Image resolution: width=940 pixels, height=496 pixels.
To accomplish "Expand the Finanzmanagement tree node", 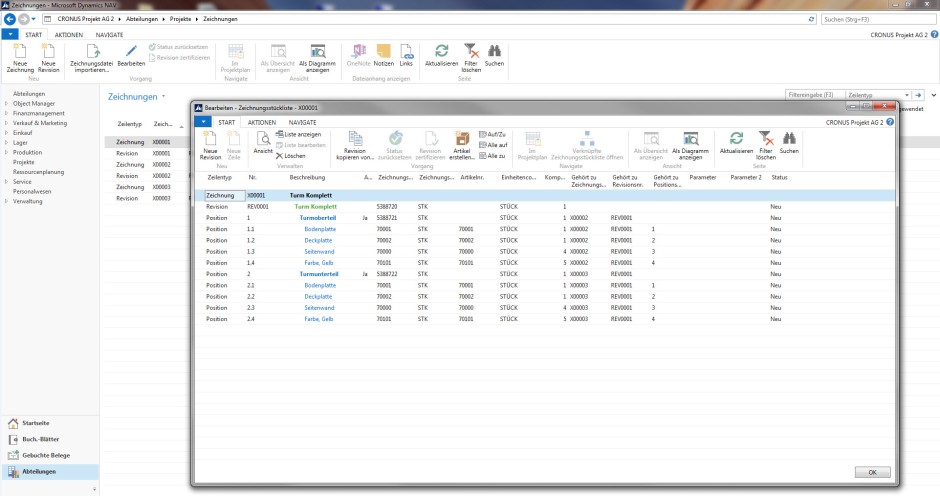I will [7, 112].
